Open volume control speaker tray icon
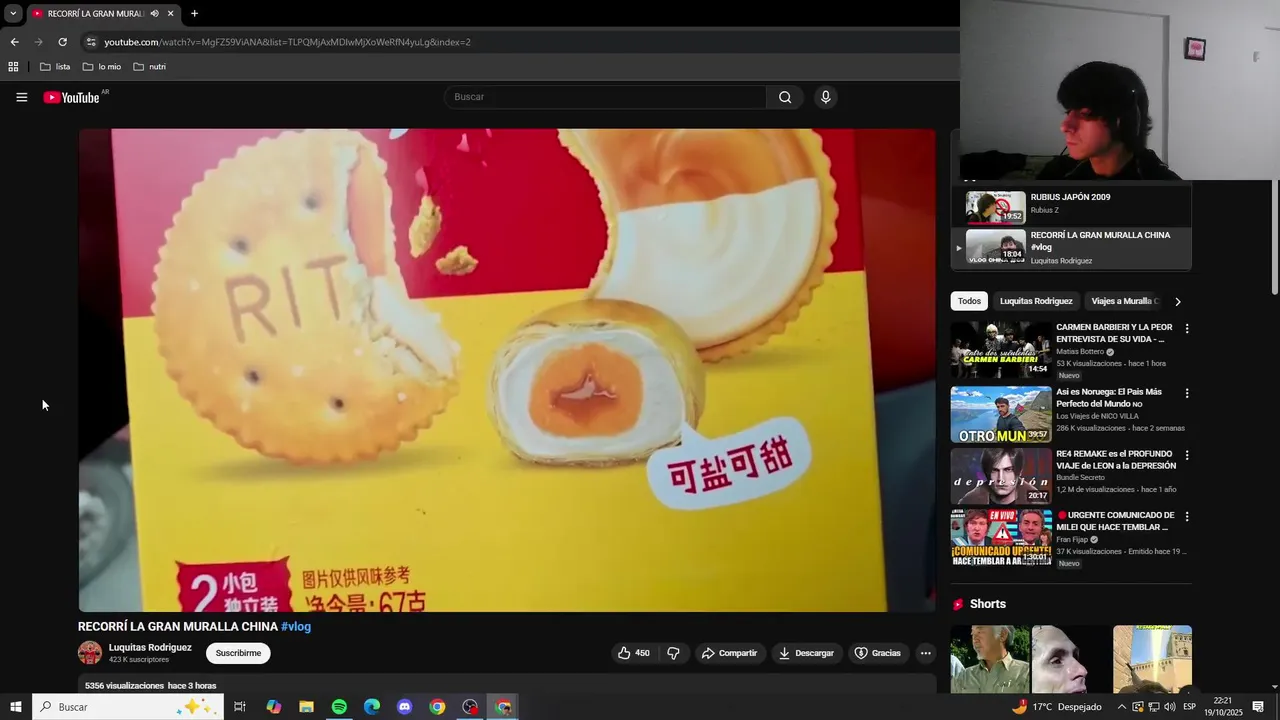 click(x=1170, y=707)
